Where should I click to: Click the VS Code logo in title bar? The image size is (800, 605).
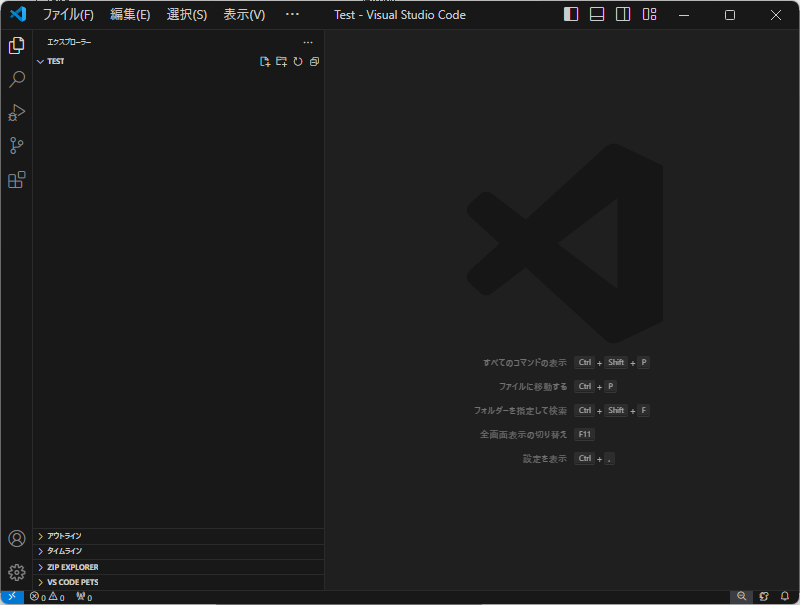[18, 14]
